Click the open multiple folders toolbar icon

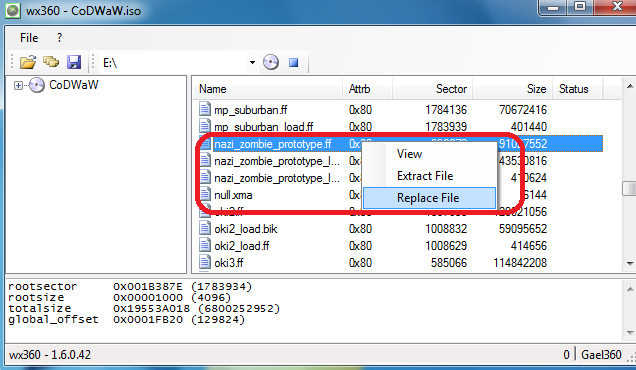tap(51, 62)
